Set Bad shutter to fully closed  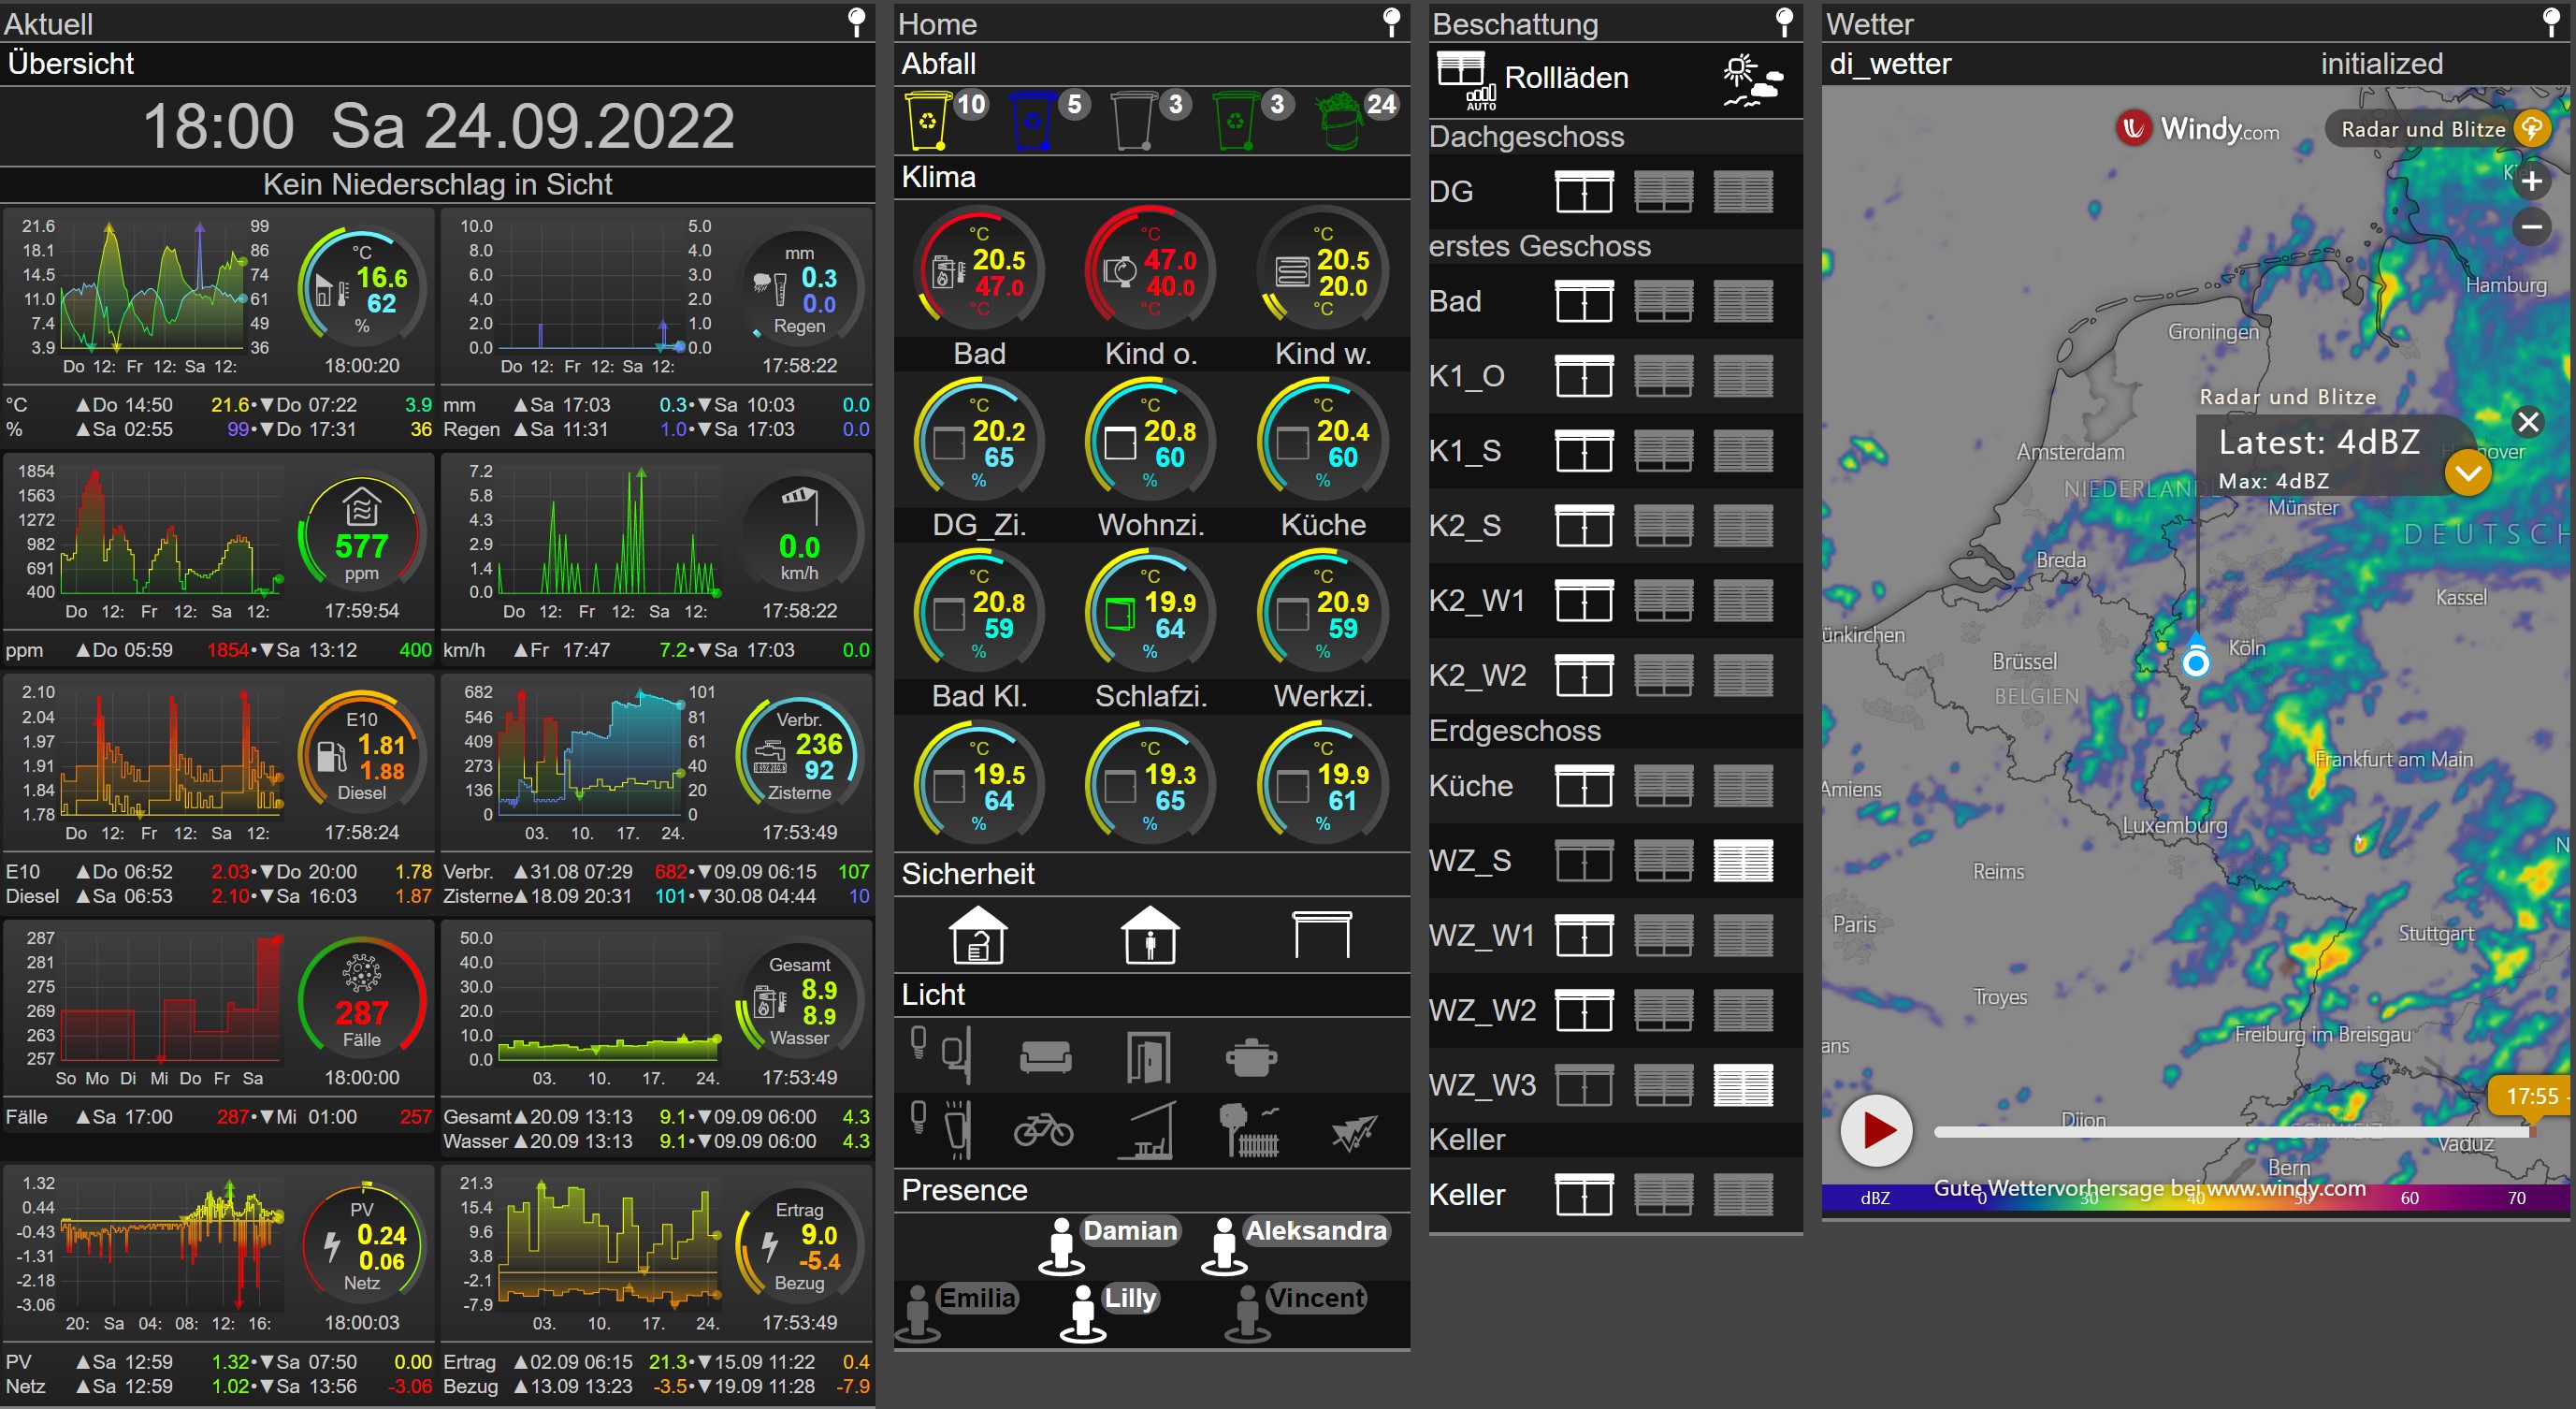1743,301
